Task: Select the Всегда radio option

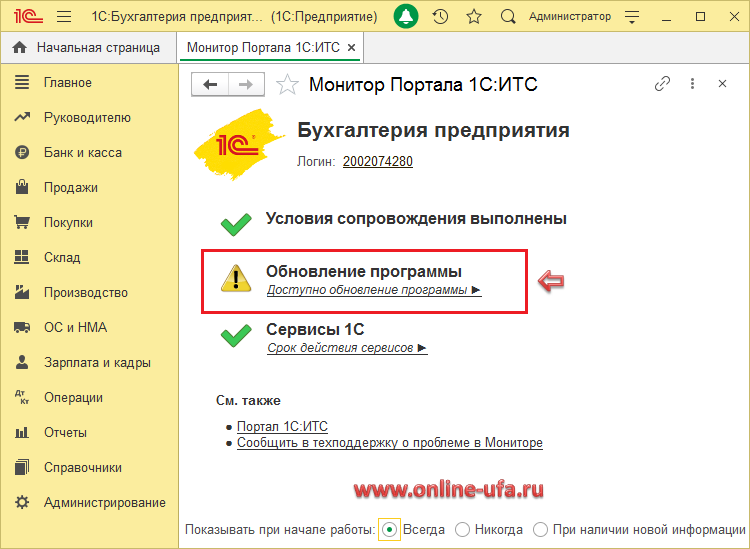Action: tap(390, 529)
